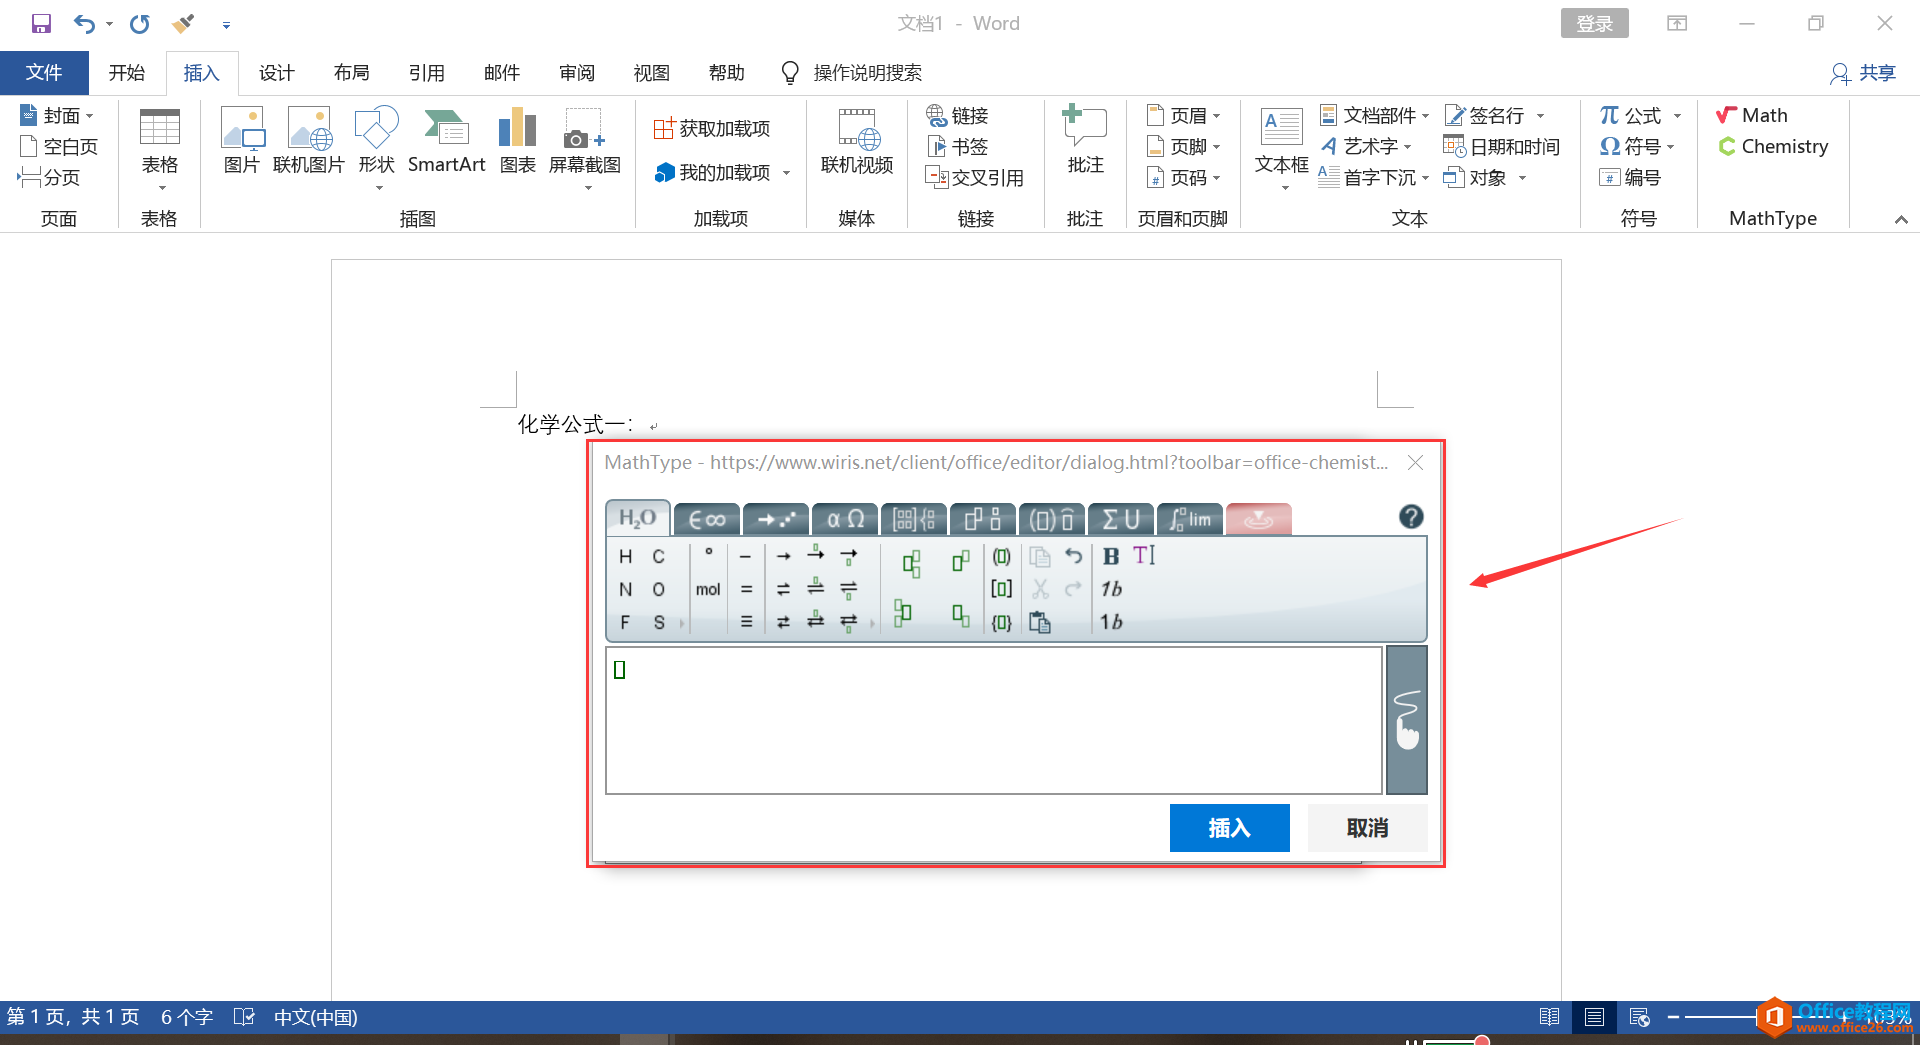
Task: Click the MathType help question mark
Action: click(1411, 518)
